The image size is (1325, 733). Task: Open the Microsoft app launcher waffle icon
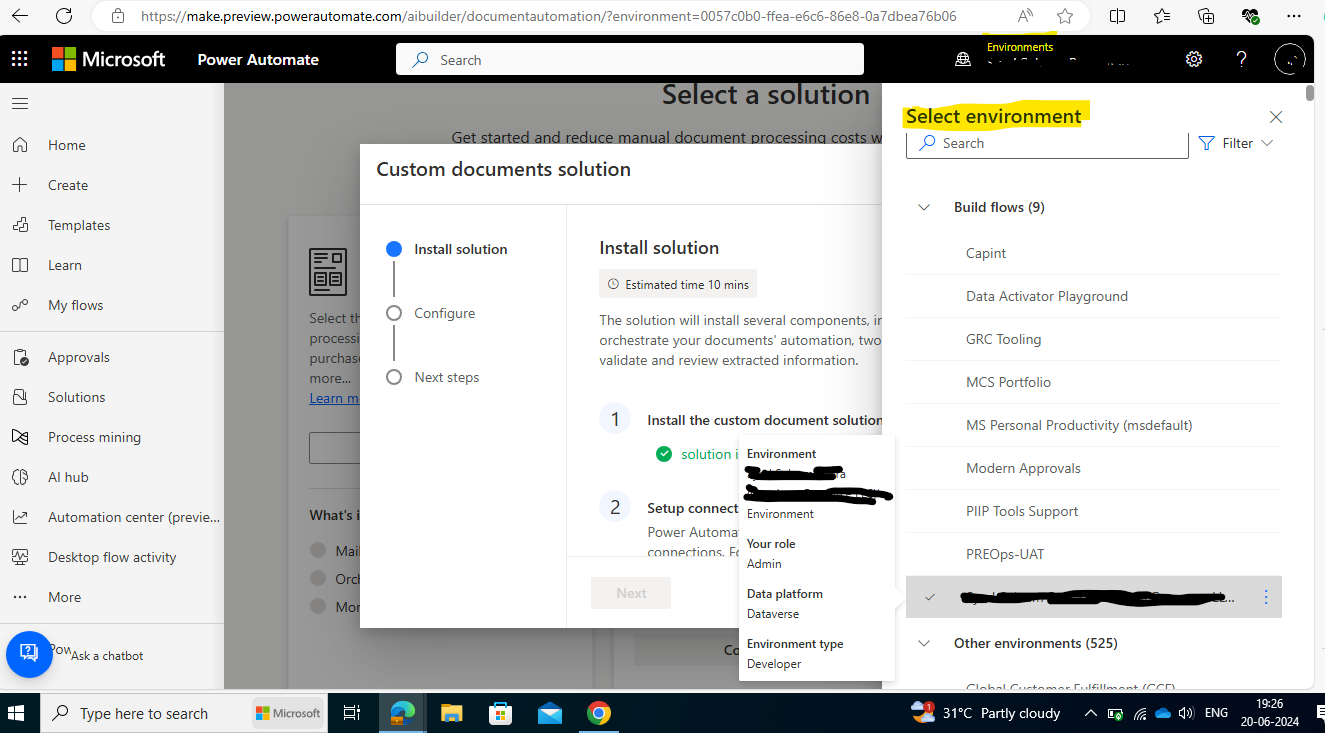(x=20, y=60)
